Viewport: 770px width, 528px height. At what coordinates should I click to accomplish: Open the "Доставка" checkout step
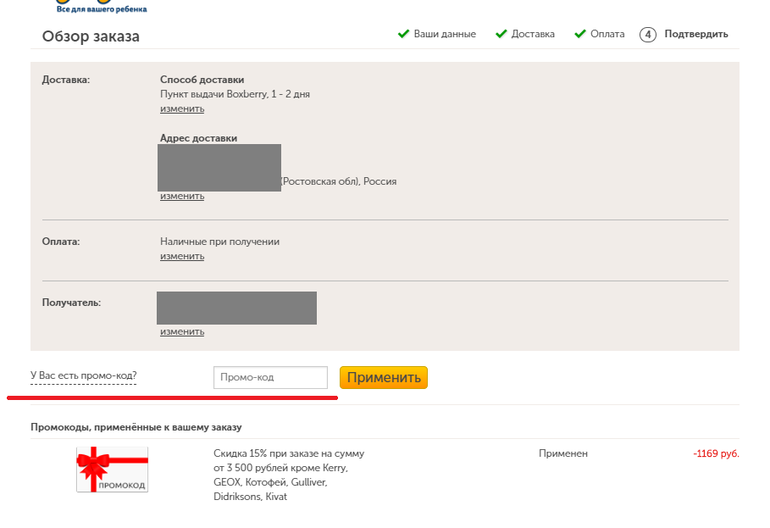[532, 34]
